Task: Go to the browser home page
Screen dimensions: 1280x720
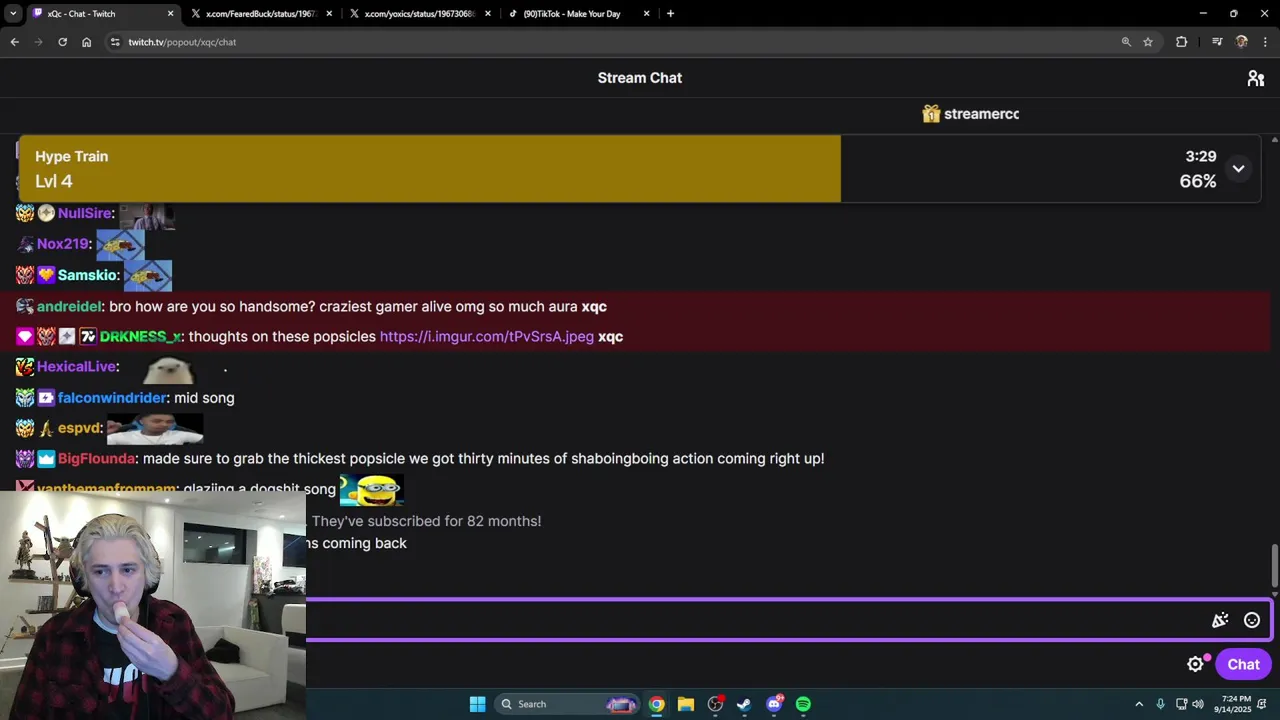Action: (x=86, y=42)
